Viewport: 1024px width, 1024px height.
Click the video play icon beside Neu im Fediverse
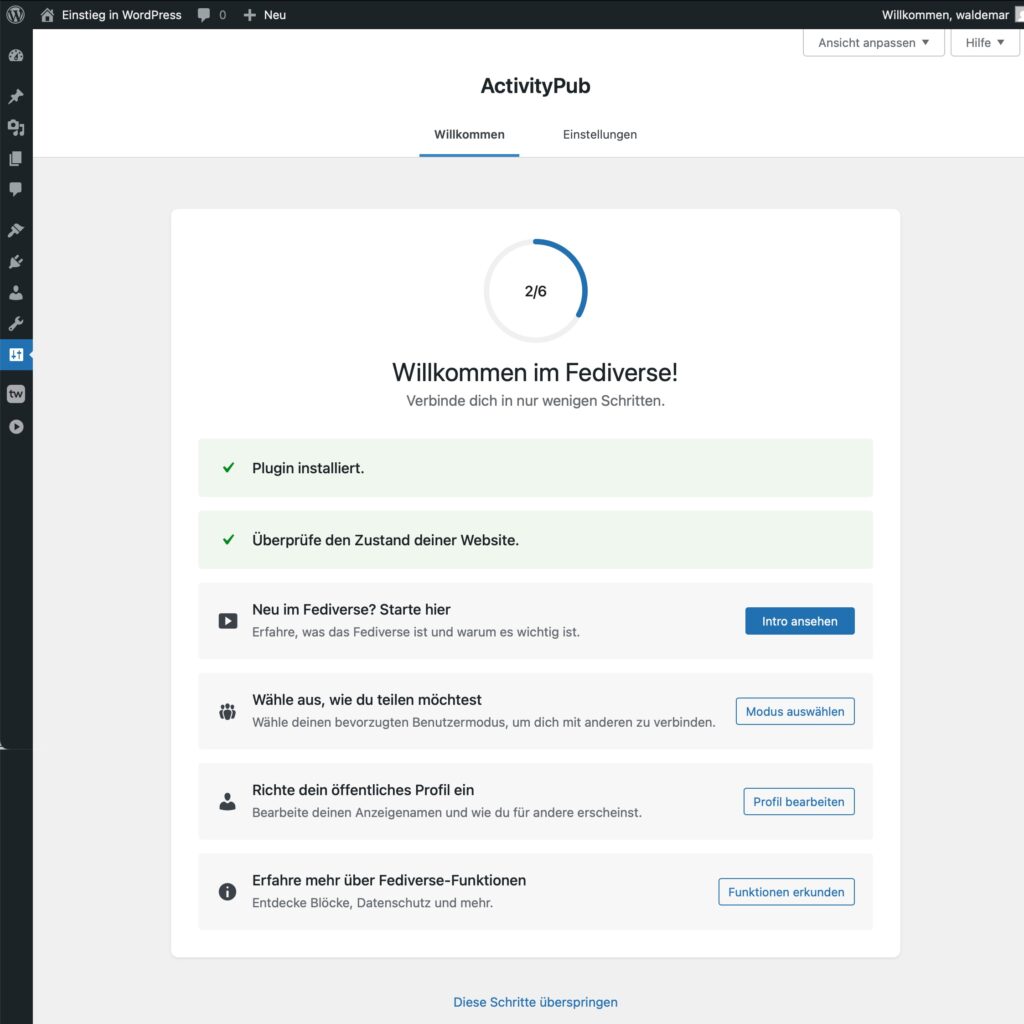tap(228, 620)
